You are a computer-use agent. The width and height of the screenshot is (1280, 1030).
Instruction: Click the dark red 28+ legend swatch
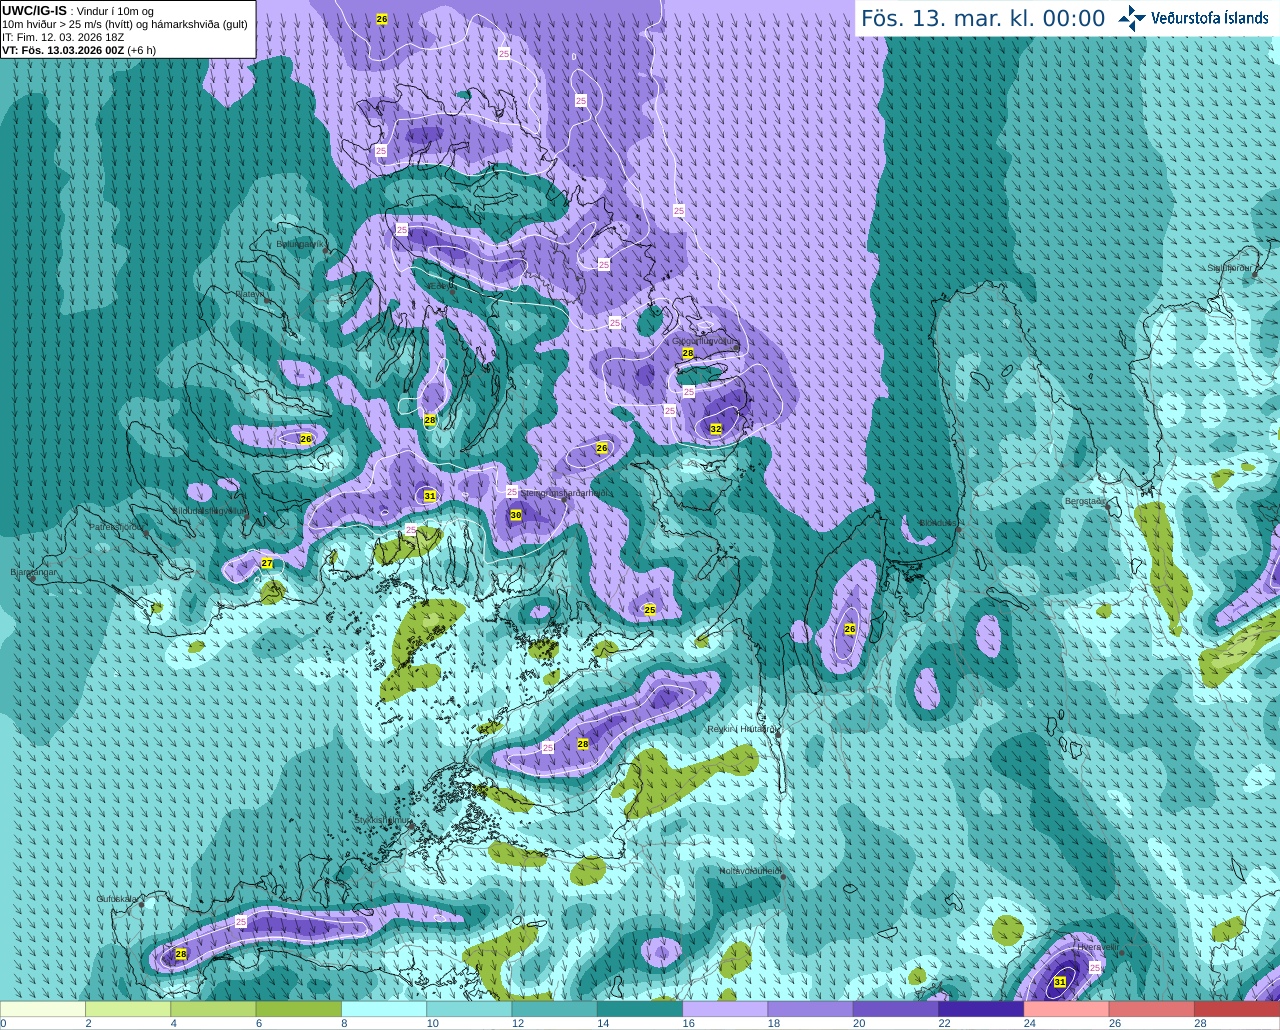click(1237, 1009)
